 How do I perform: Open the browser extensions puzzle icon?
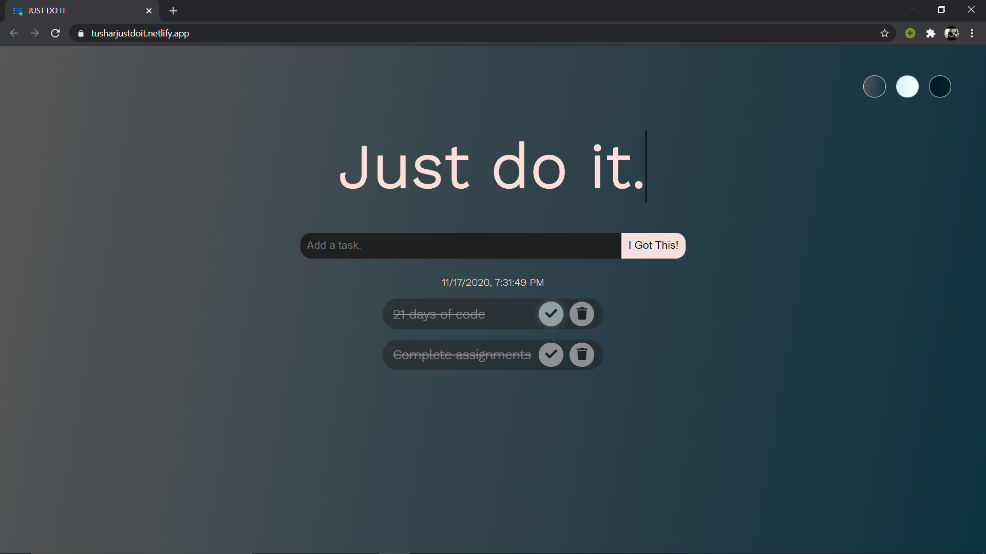click(x=931, y=33)
